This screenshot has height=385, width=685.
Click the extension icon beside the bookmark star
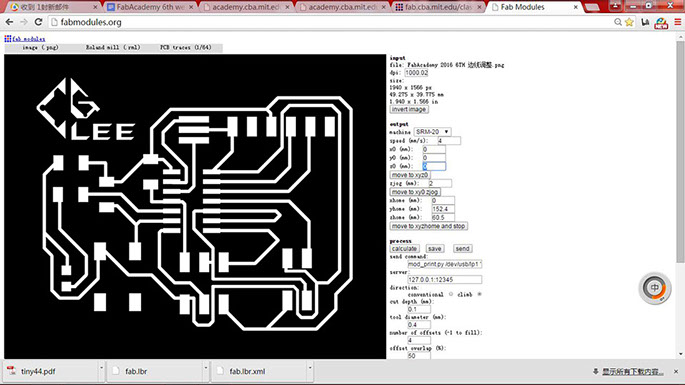pyautogui.click(x=645, y=22)
